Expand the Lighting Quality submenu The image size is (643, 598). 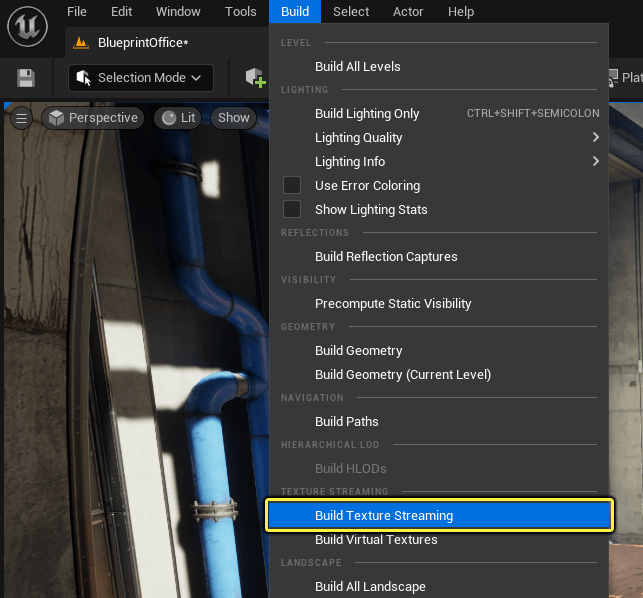439,138
